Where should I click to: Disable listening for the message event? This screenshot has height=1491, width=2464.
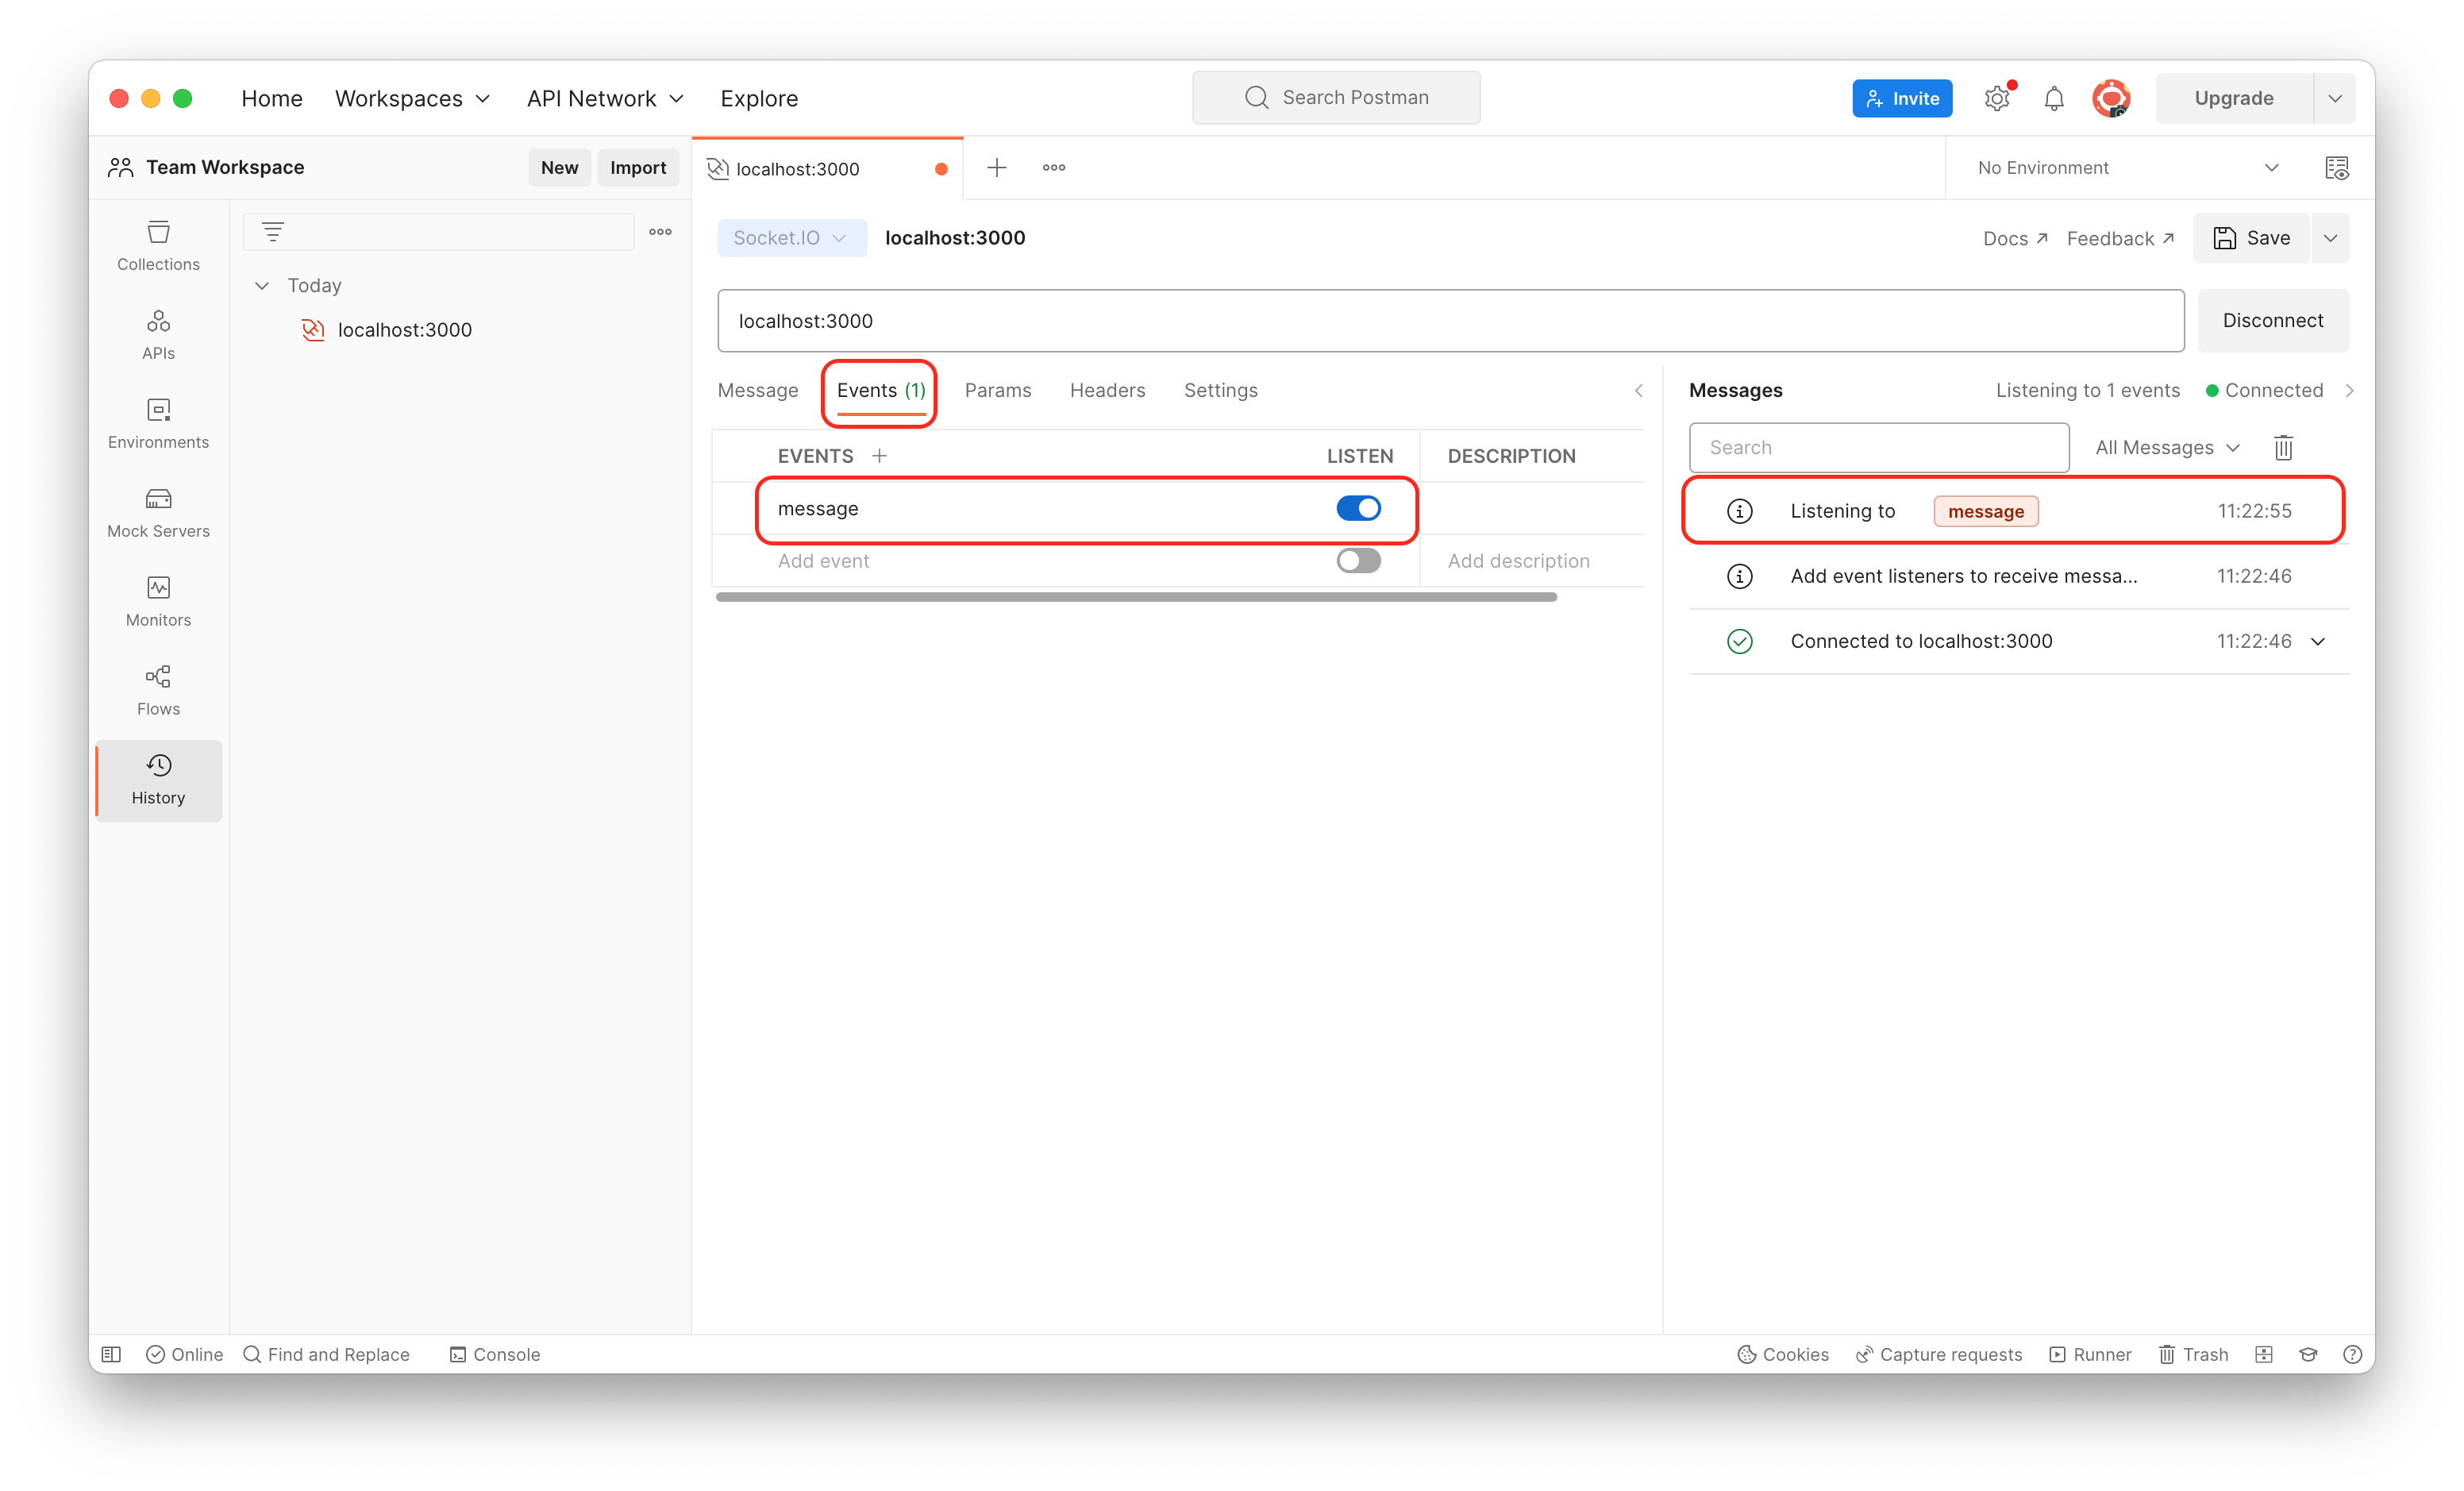click(x=1358, y=508)
